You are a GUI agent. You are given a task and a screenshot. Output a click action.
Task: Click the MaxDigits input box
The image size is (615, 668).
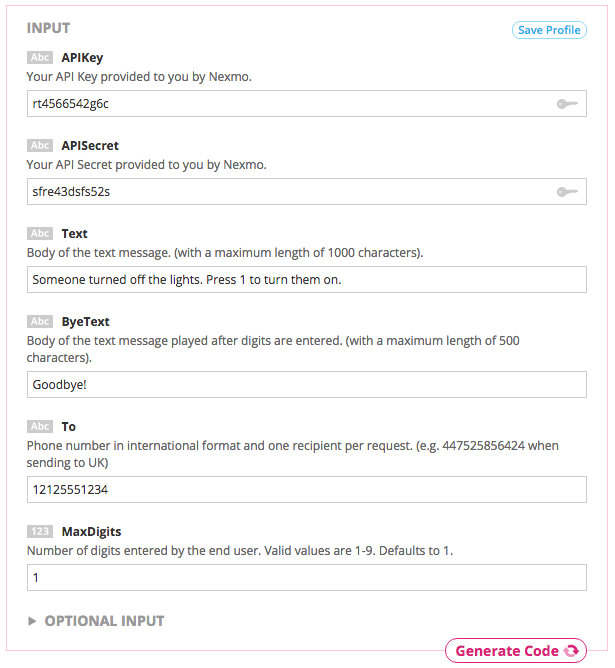point(306,577)
